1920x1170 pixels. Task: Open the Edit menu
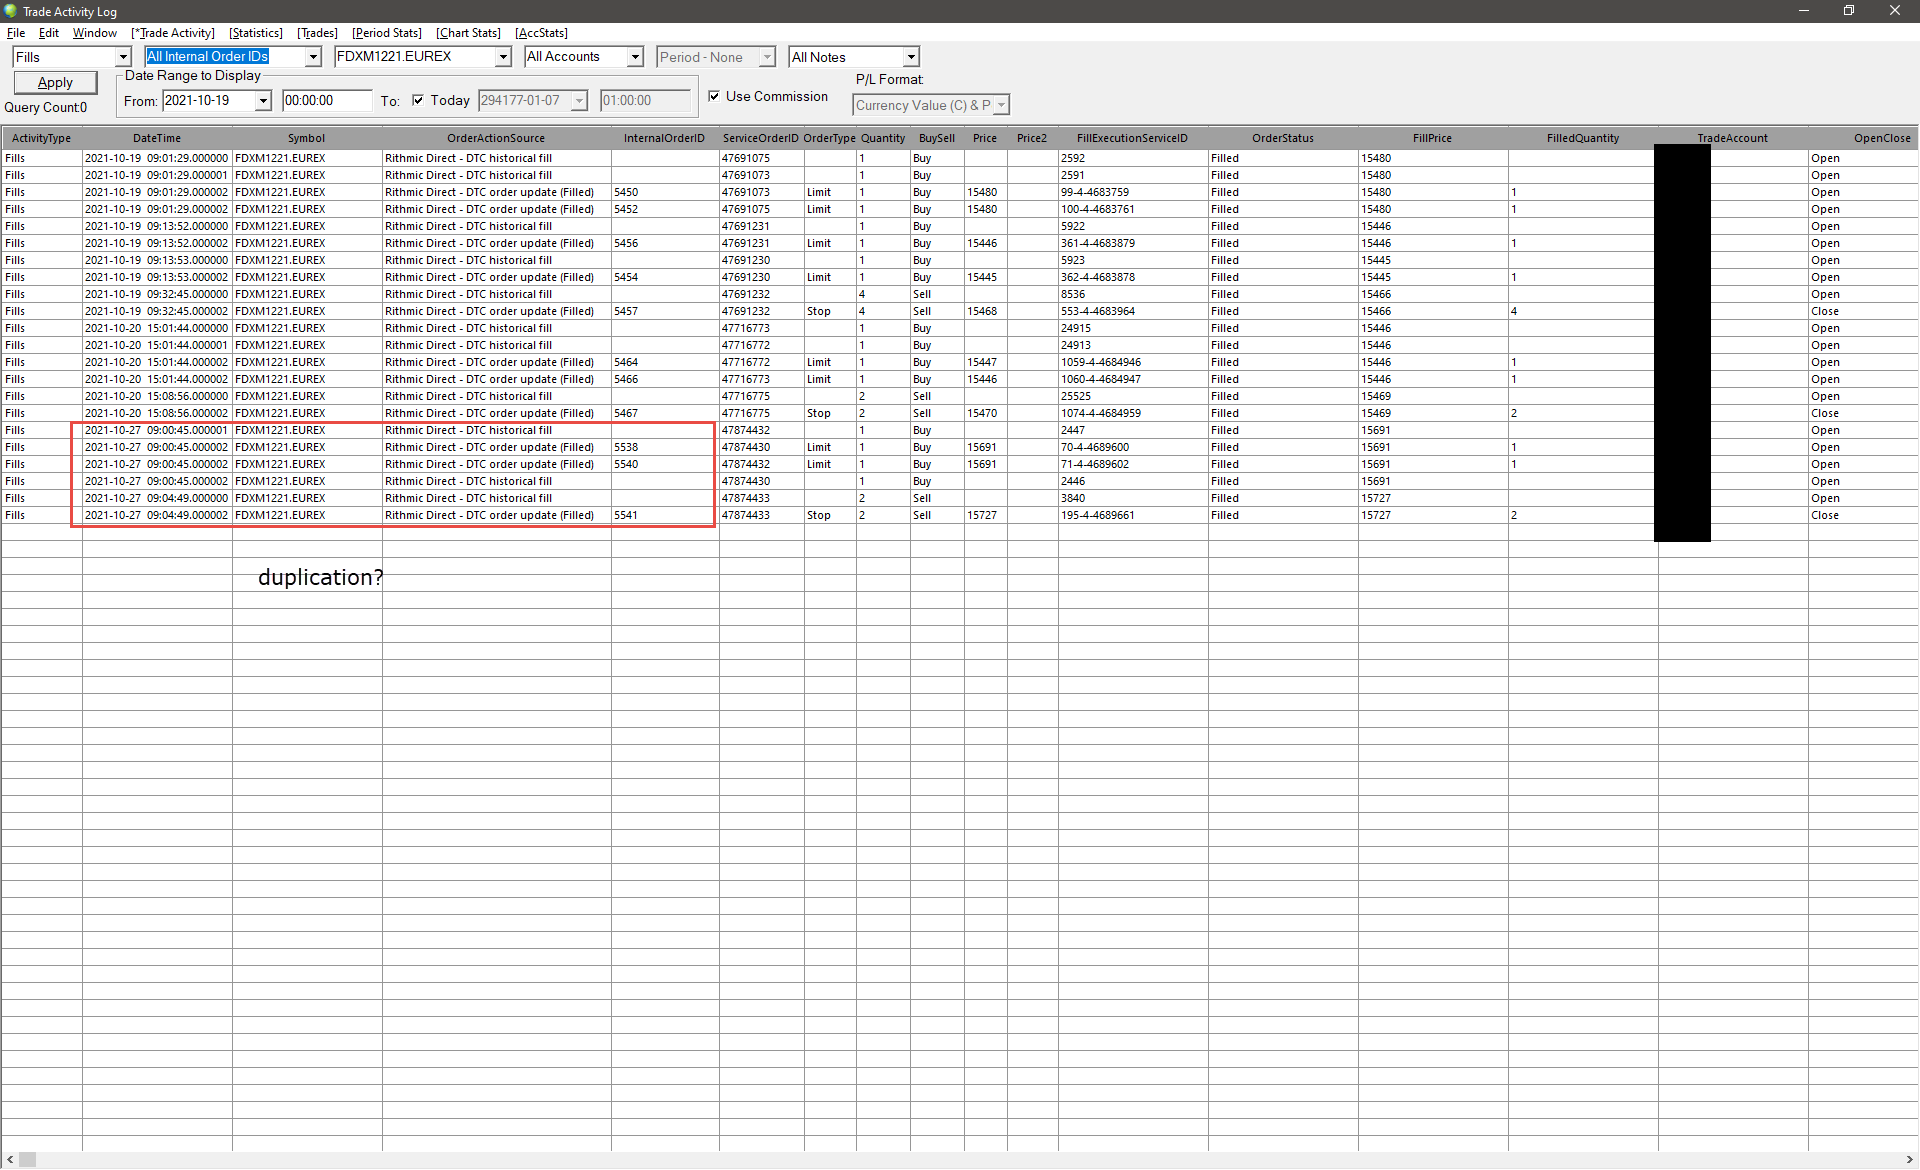click(48, 33)
